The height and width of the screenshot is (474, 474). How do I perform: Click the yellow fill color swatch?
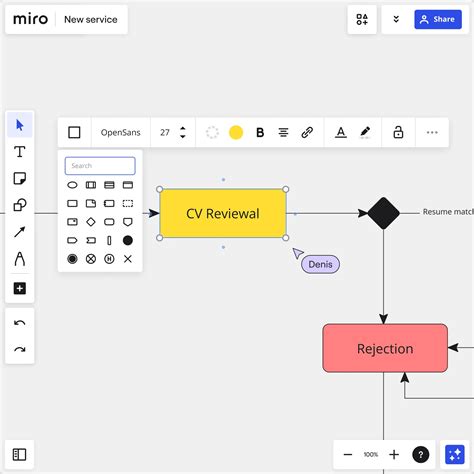[x=236, y=133]
